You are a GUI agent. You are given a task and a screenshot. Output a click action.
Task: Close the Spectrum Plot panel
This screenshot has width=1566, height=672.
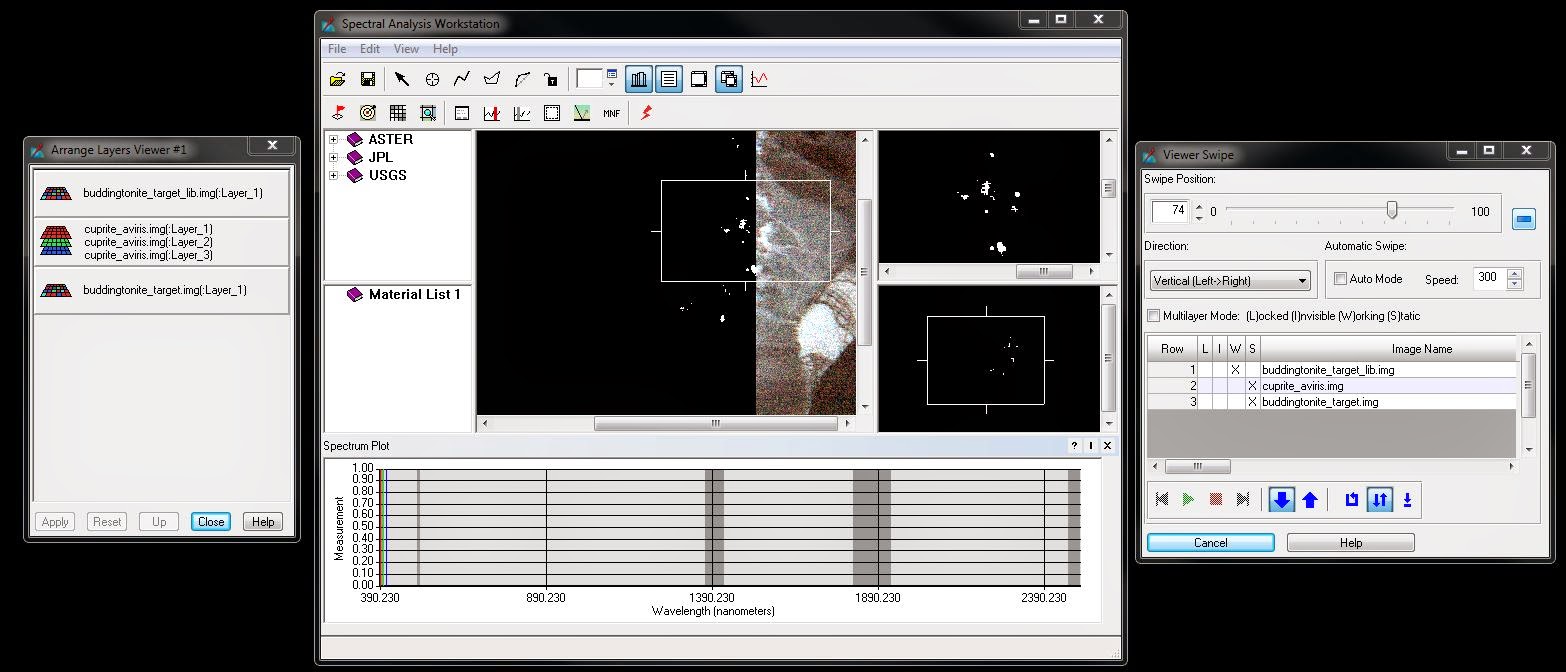pyautogui.click(x=1107, y=446)
